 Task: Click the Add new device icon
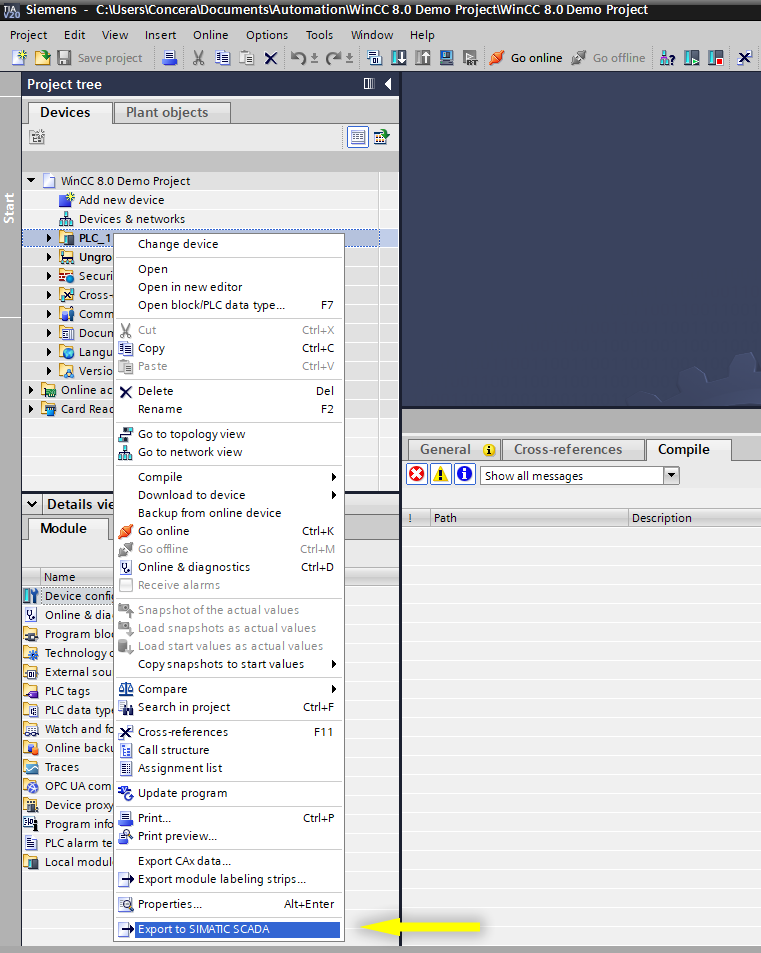67,200
